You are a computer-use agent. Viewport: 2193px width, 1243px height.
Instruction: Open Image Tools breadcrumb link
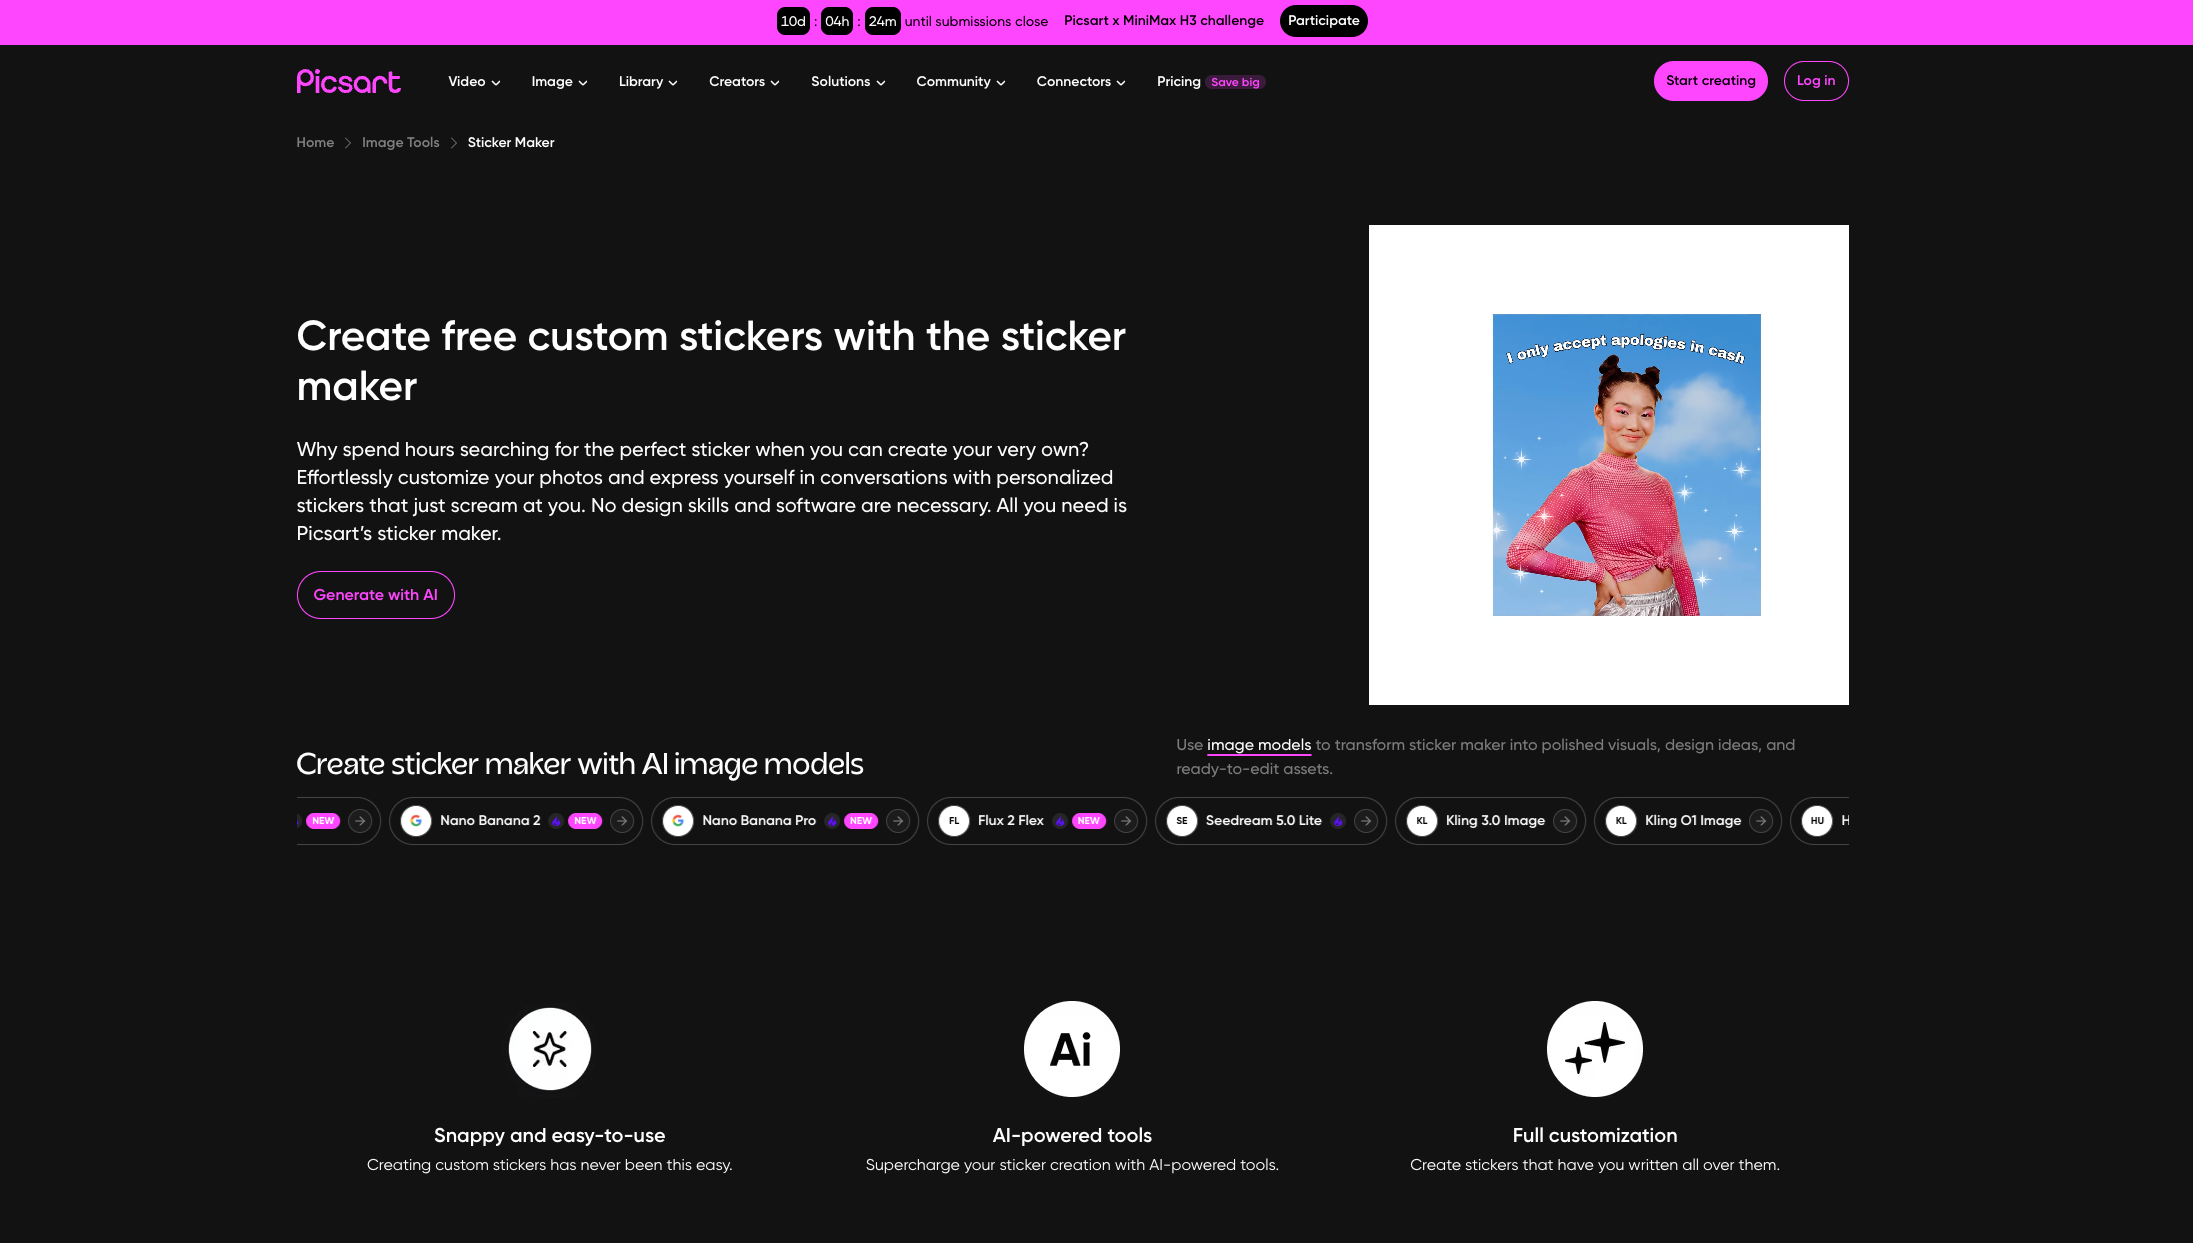pyautogui.click(x=400, y=143)
